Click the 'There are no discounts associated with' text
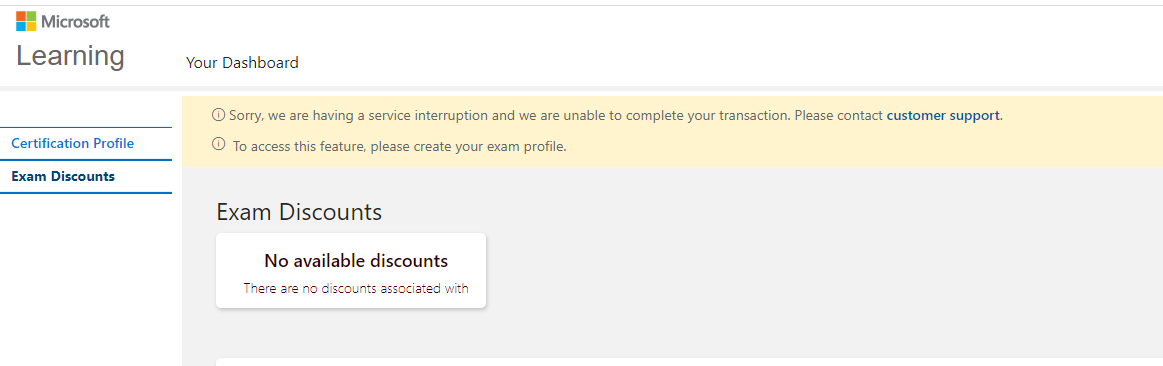 coord(356,289)
